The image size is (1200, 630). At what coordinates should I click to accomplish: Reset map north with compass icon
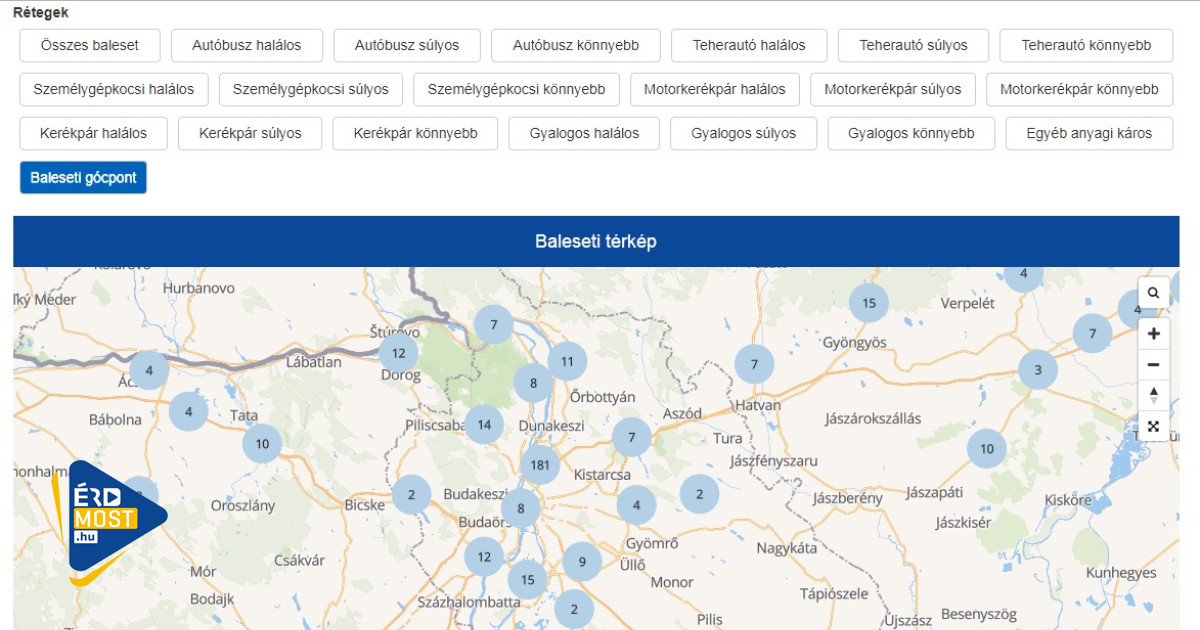pos(1153,395)
